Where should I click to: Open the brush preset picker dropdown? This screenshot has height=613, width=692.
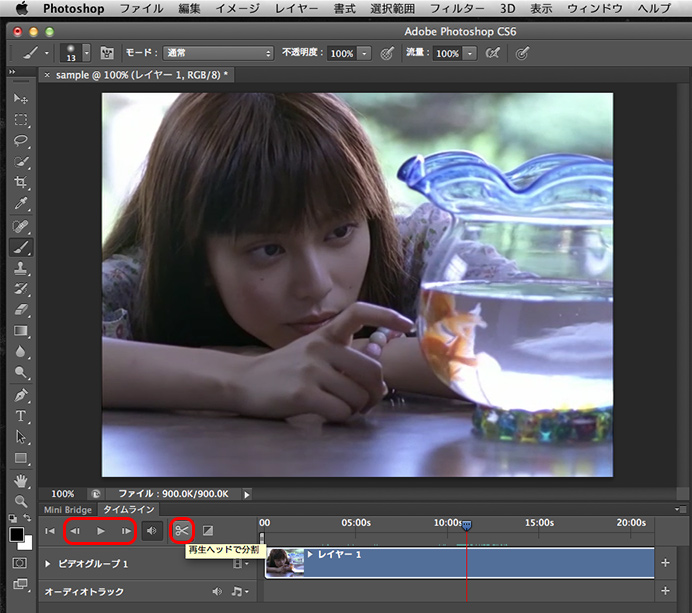tap(87, 53)
